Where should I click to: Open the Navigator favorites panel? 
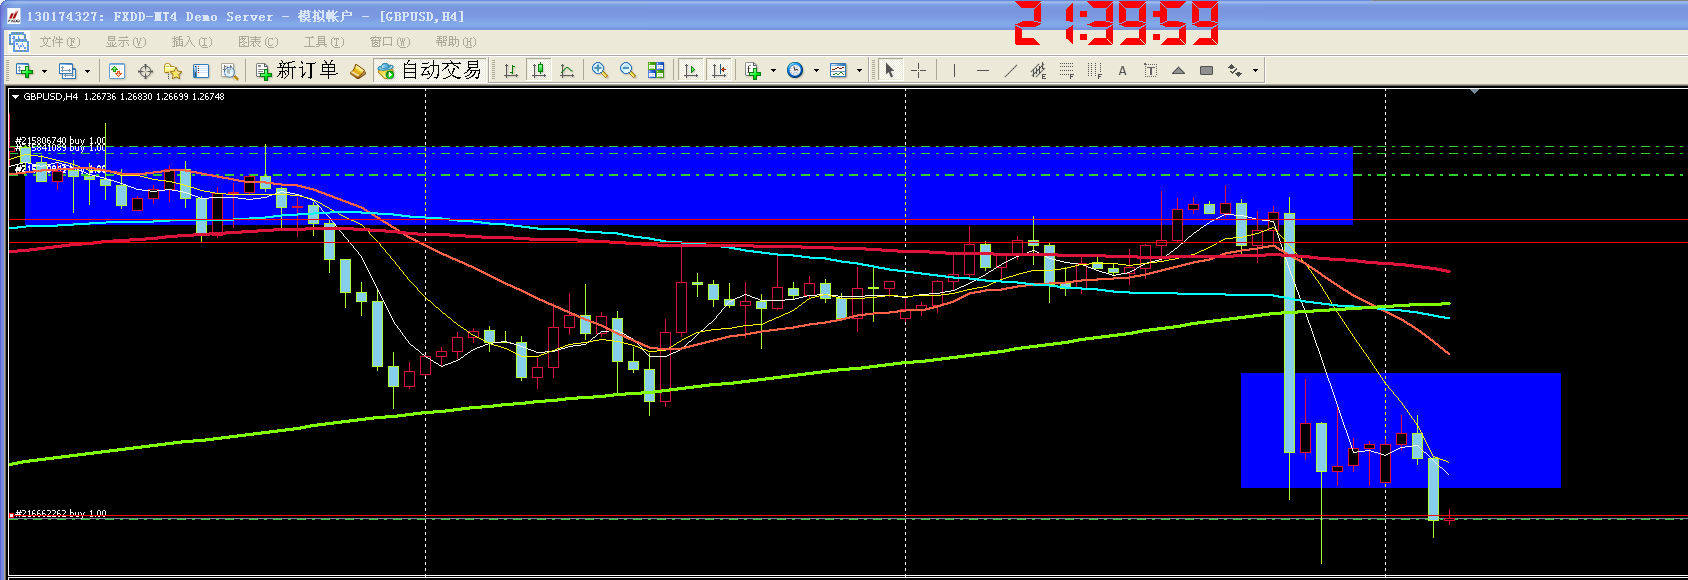(x=173, y=70)
